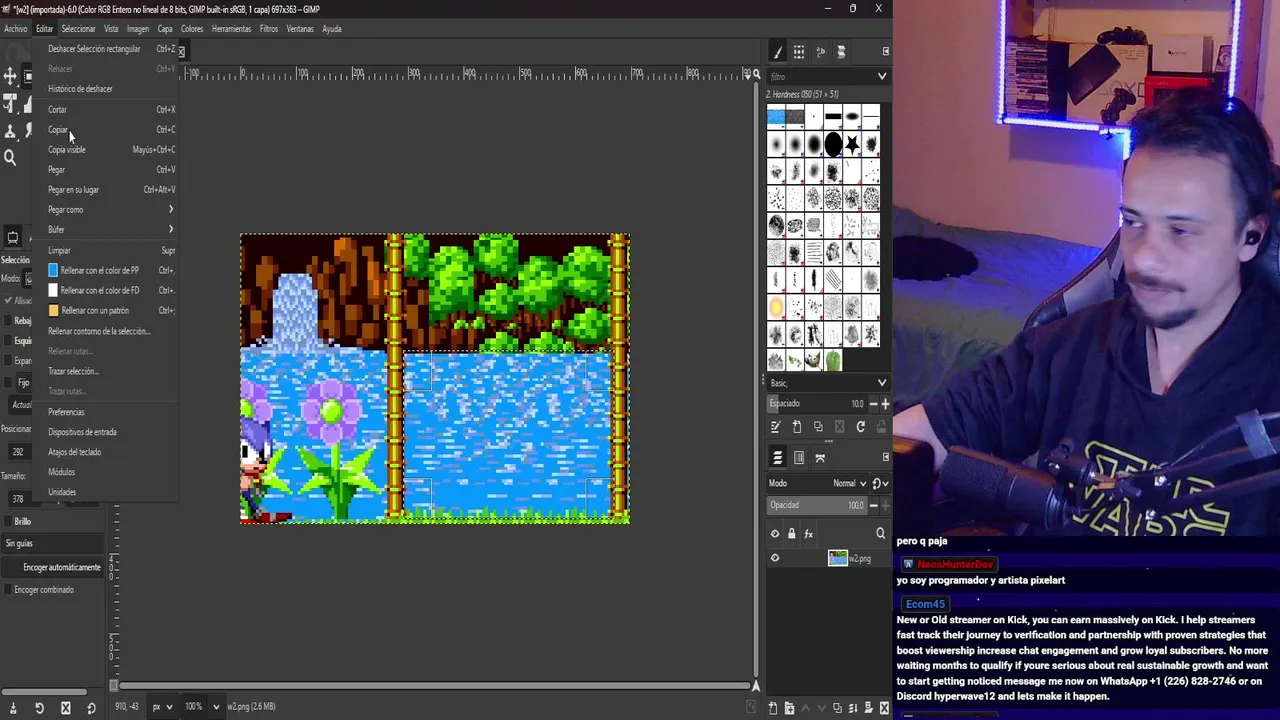Open the Paths tab icon

click(820, 458)
